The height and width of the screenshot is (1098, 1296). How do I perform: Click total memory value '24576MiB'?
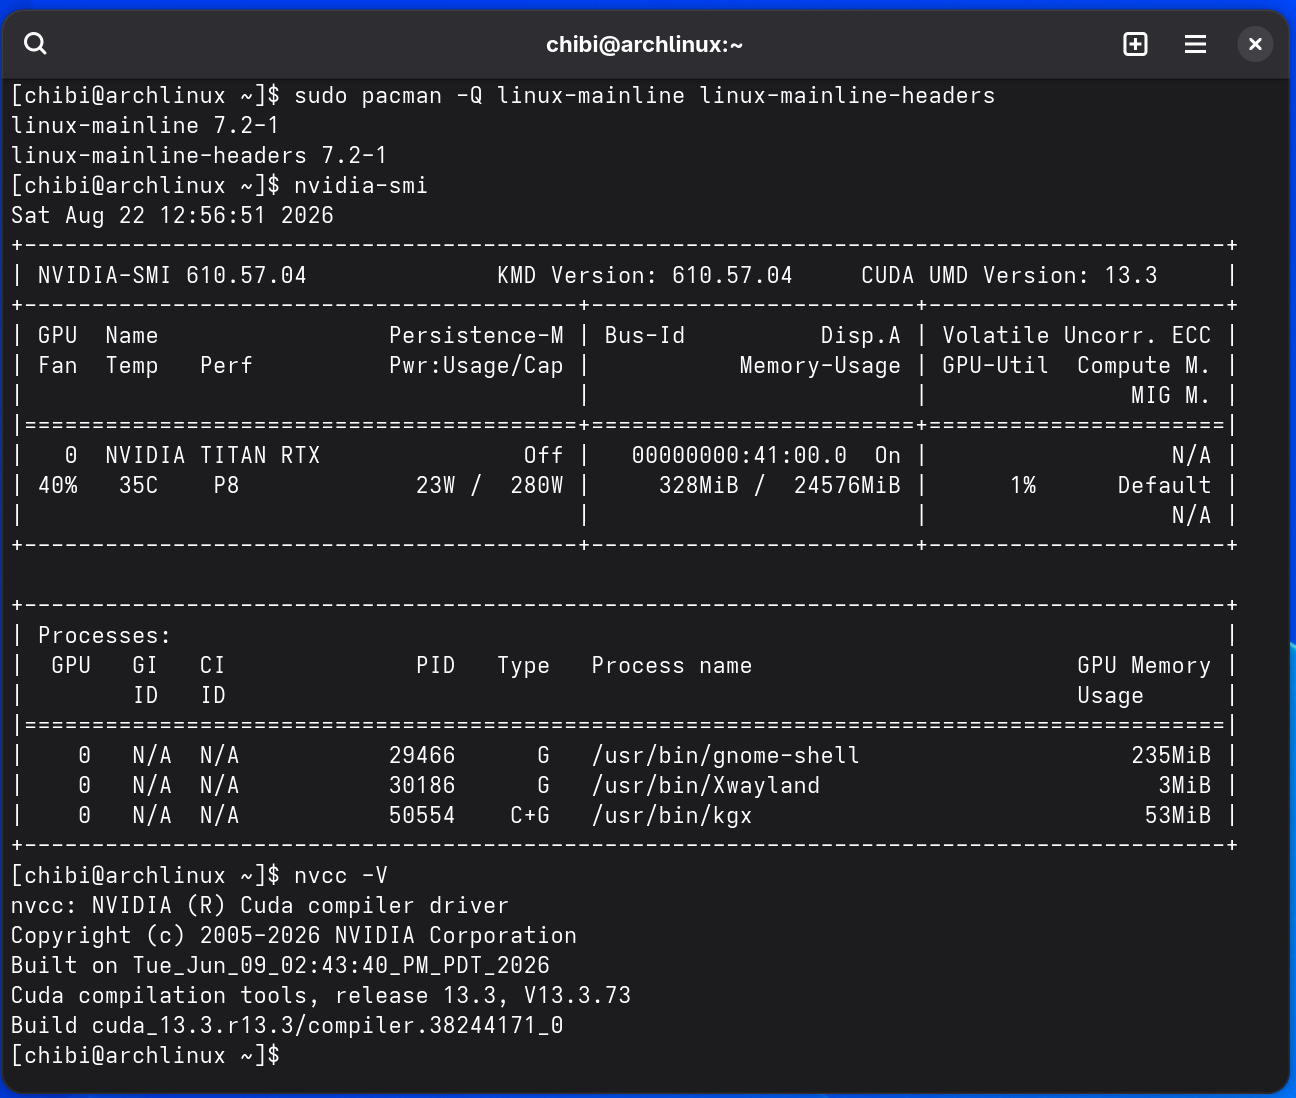click(x=847, y=486)
